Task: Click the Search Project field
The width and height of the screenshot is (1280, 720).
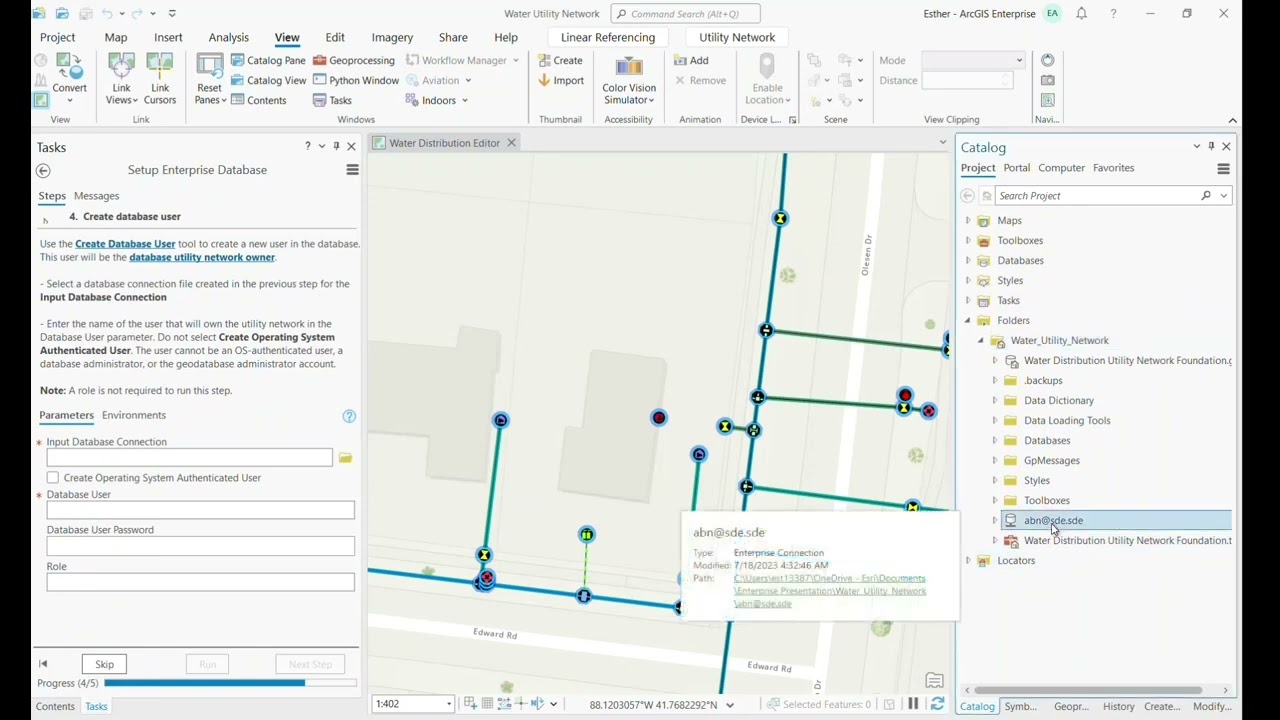Action: pyautogui.click(x=1097, y=196)
